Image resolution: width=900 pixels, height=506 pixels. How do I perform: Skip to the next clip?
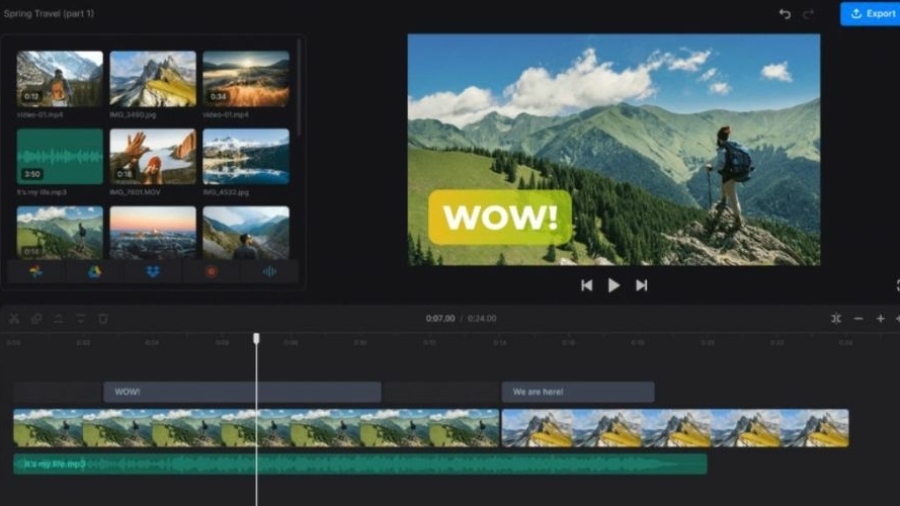[641, 285]
